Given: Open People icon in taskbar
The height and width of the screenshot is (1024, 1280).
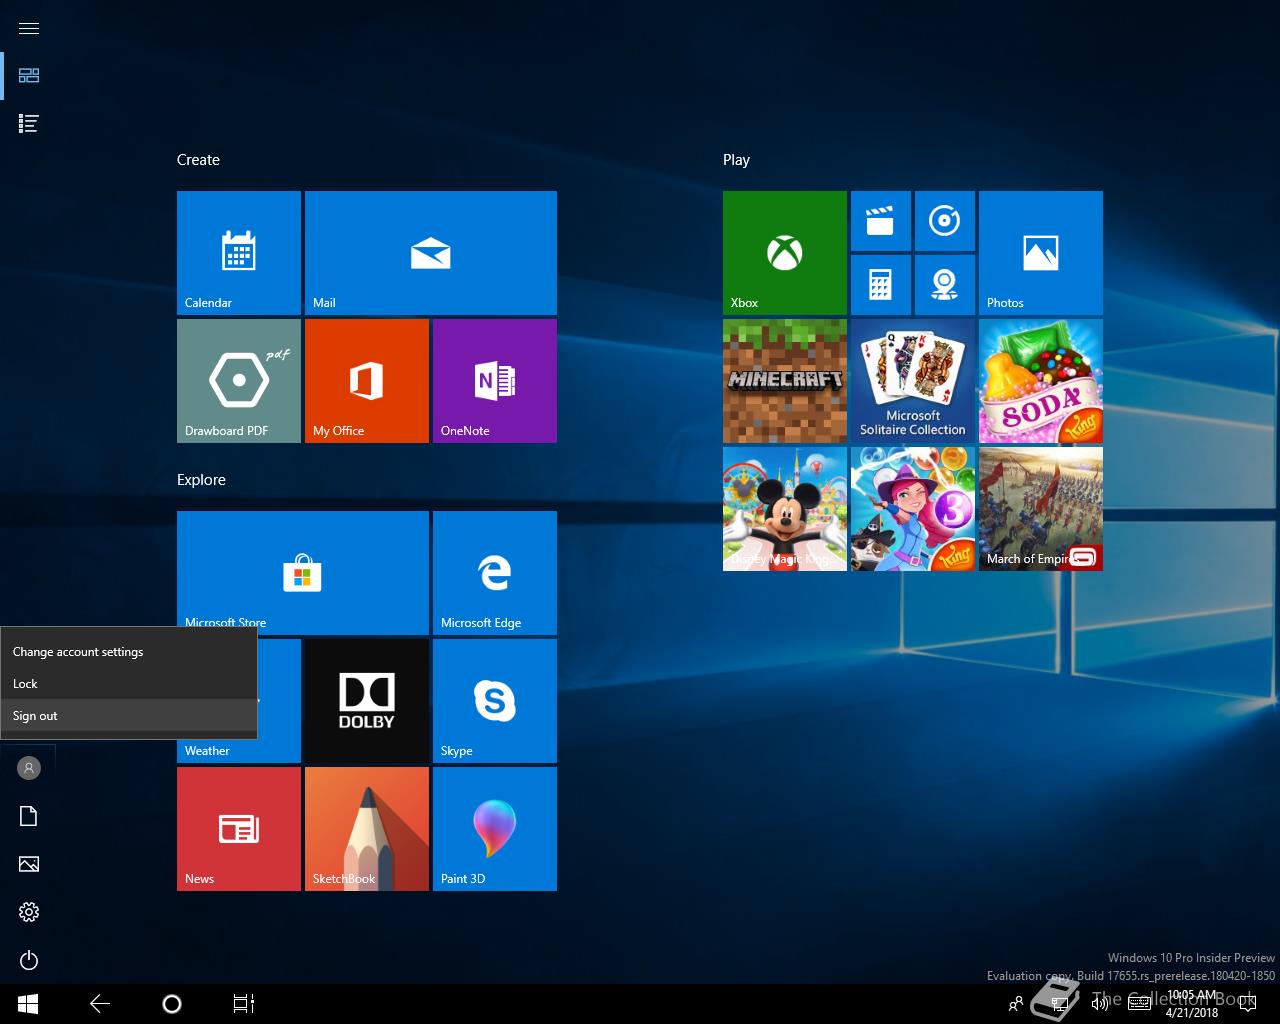Looking at the screenshot, I should tap(1016, 1004).
